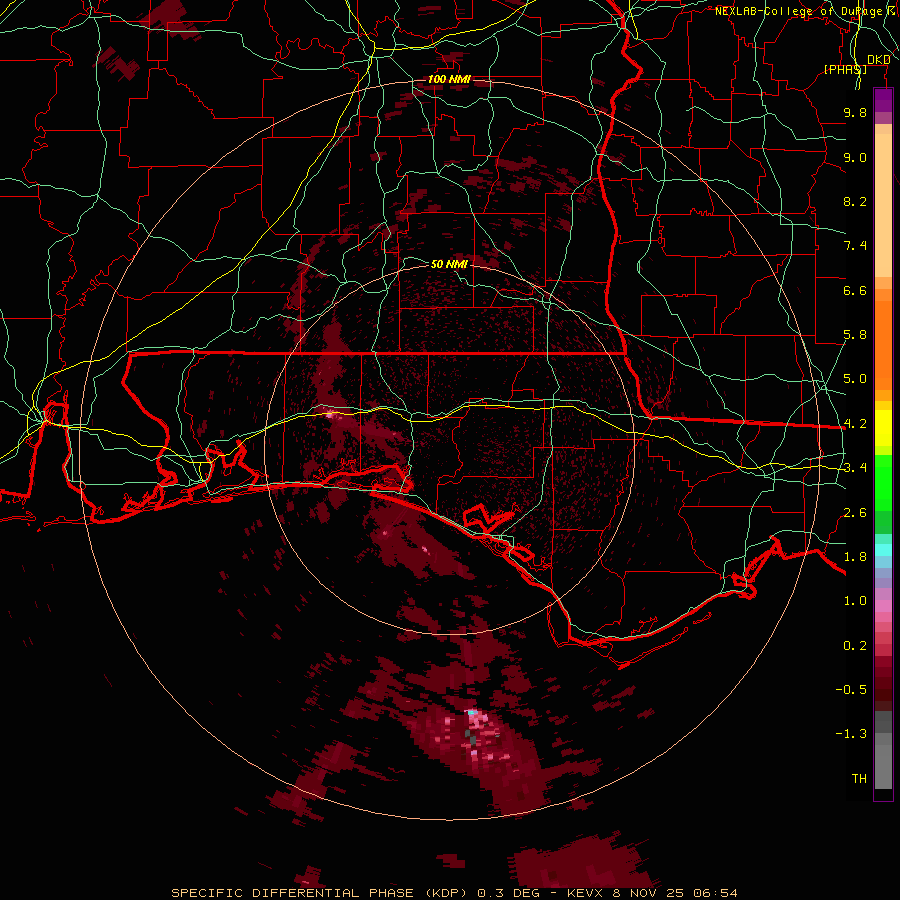The height and width of the screenshot is (900, 900).
Task: Click the [PHAS] label above the color scale
Action: click(845, 69)
